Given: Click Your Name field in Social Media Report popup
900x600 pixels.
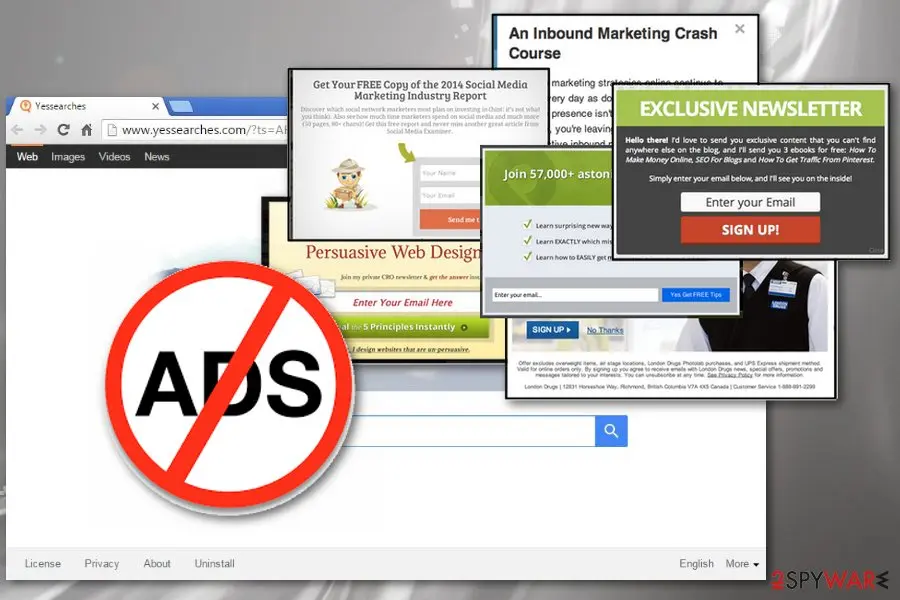Looking at the screenshot, I should click(x=449, y=173).
